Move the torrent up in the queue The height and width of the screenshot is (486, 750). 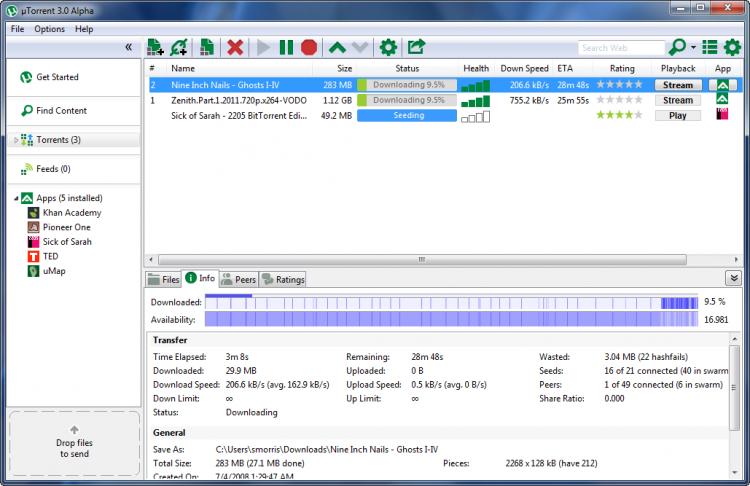tap(337, 47)
